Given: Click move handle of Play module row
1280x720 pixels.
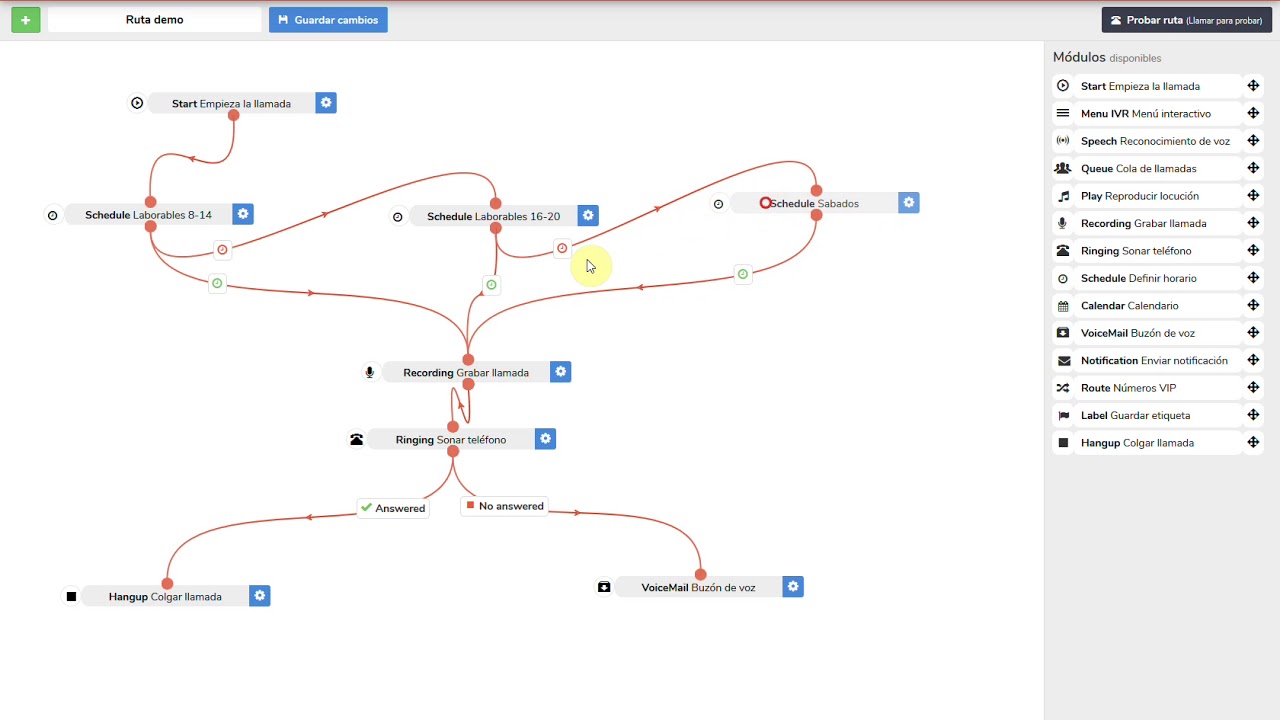Looking at the screenshot, I should pyautogui.click(x=1253, y=196).
